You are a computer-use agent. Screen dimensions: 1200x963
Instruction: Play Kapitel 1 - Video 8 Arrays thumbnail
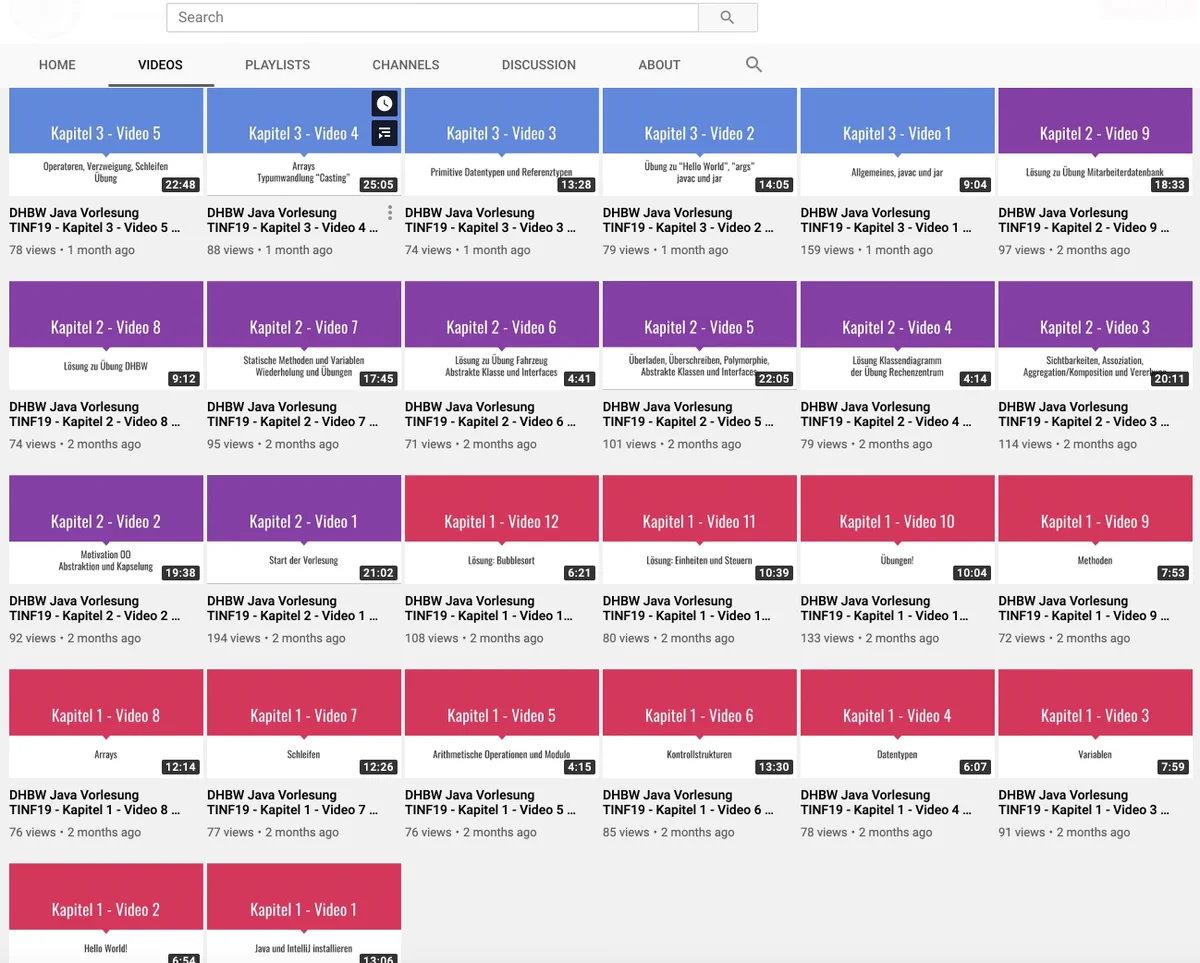coord(106,724)
